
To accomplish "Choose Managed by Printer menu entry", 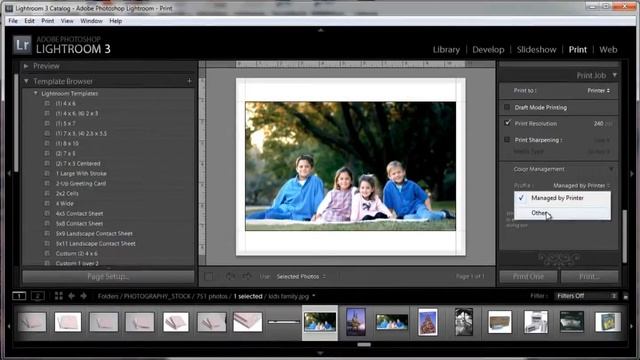I will coord(562,198).
